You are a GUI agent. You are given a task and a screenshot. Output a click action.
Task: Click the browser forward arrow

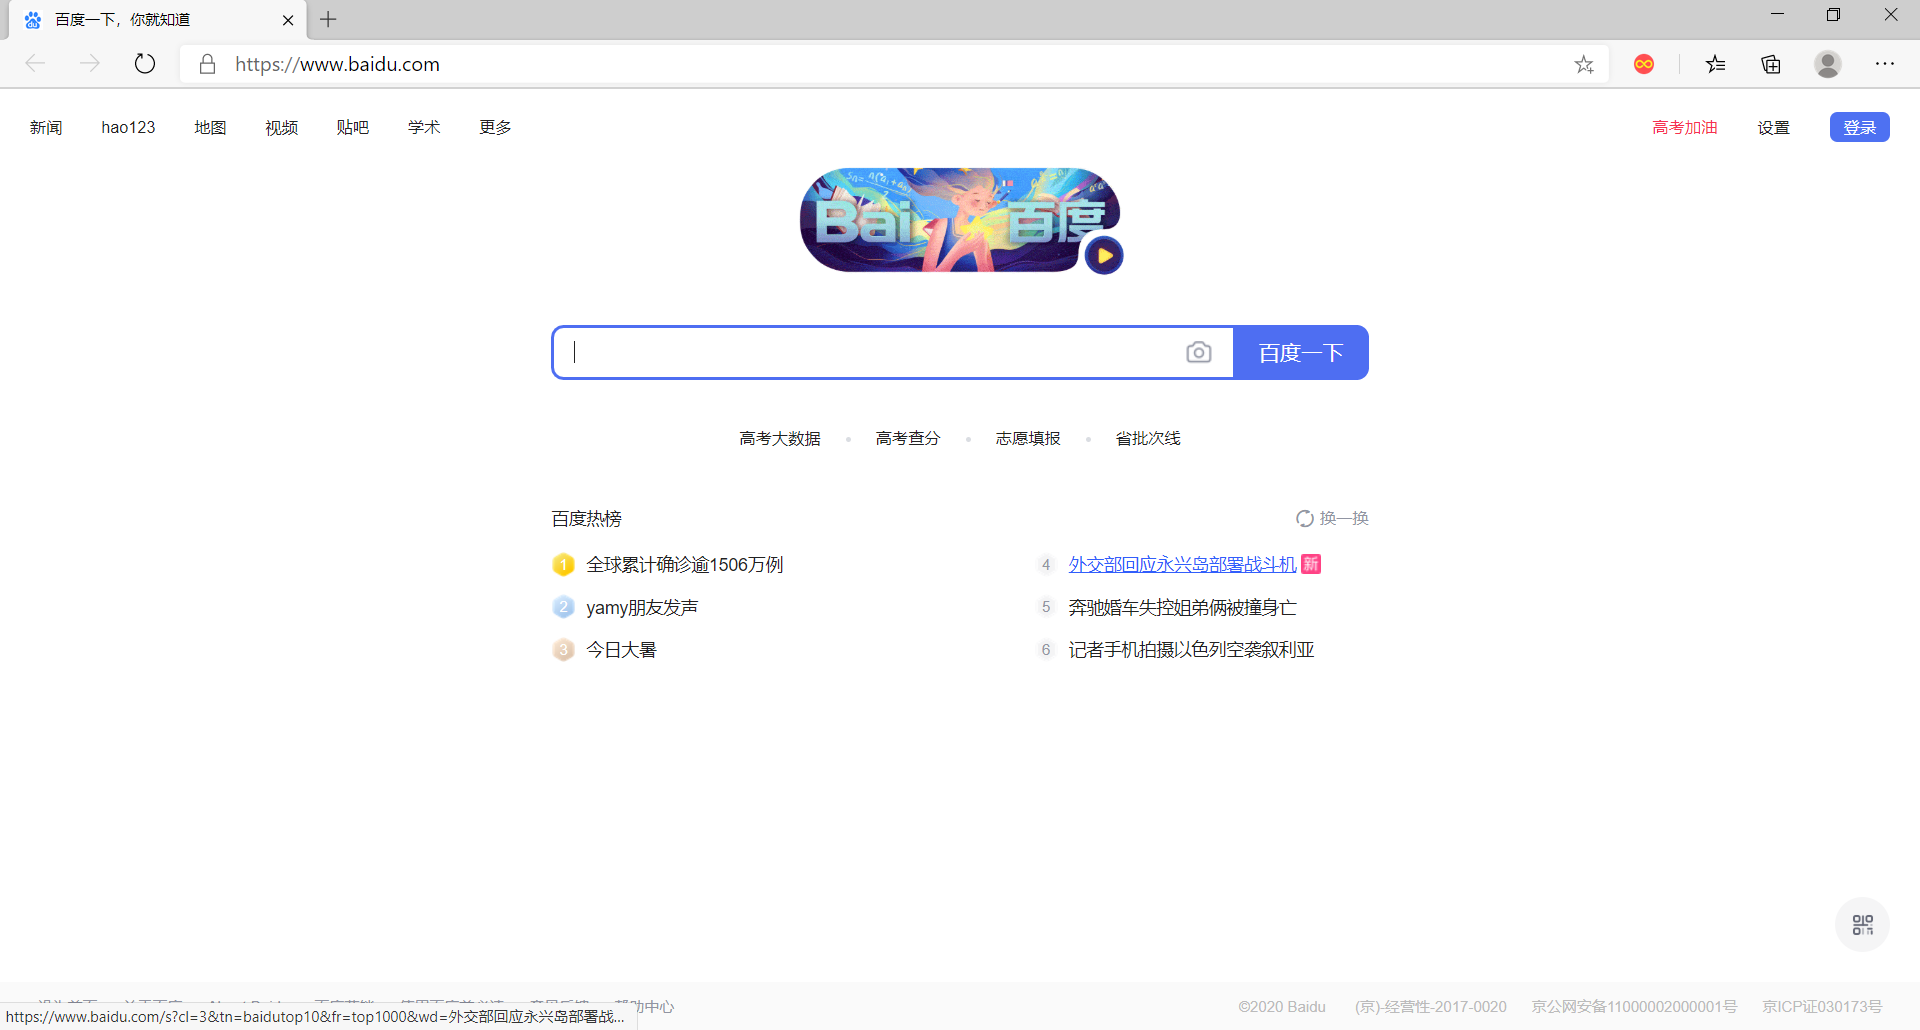coord(90,64)
